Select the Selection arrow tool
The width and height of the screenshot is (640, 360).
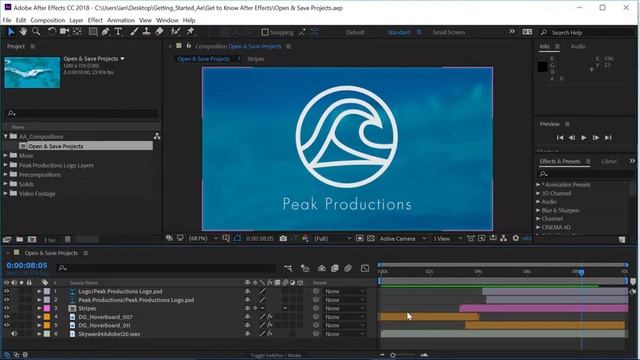[x=11, y=31]
